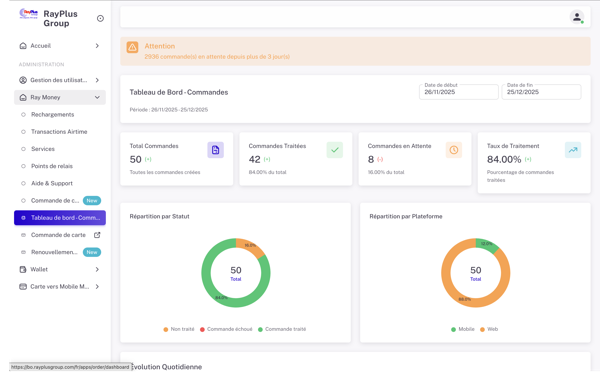The image size is (600, 382).
Task: Click the Commandes en Attente card
Action: click(x=415, y=159)
